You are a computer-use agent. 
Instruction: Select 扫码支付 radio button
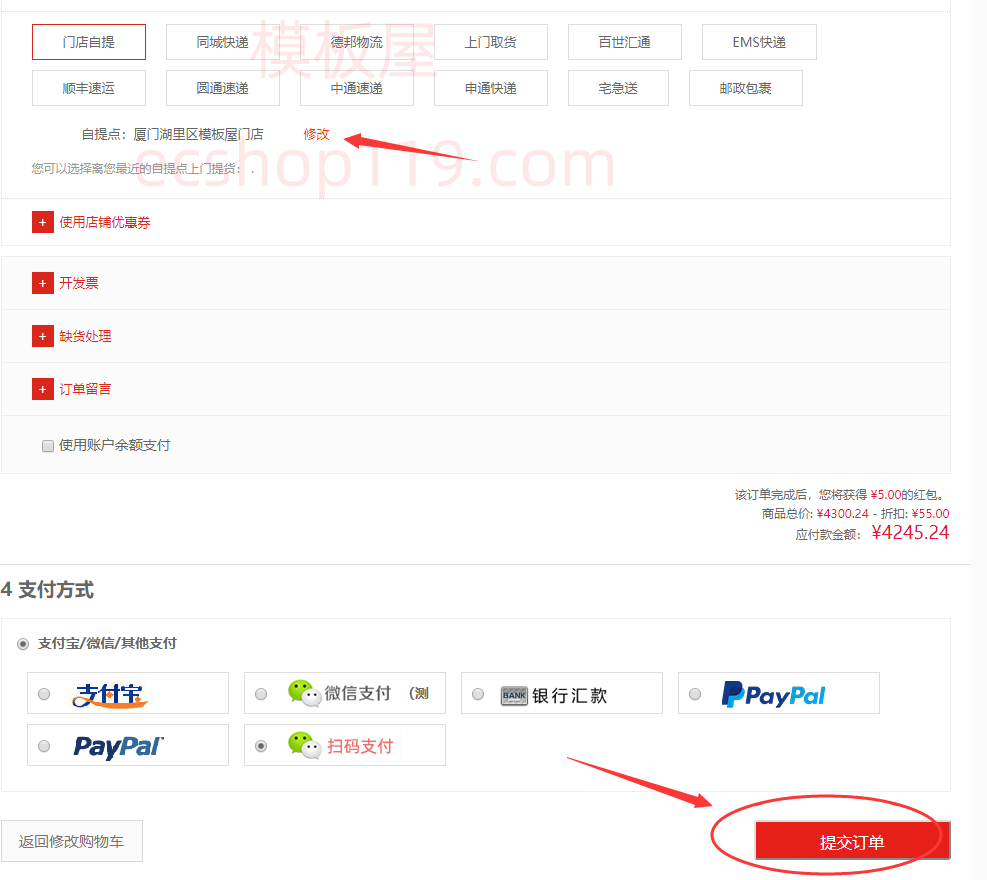(x=261, y=746)
